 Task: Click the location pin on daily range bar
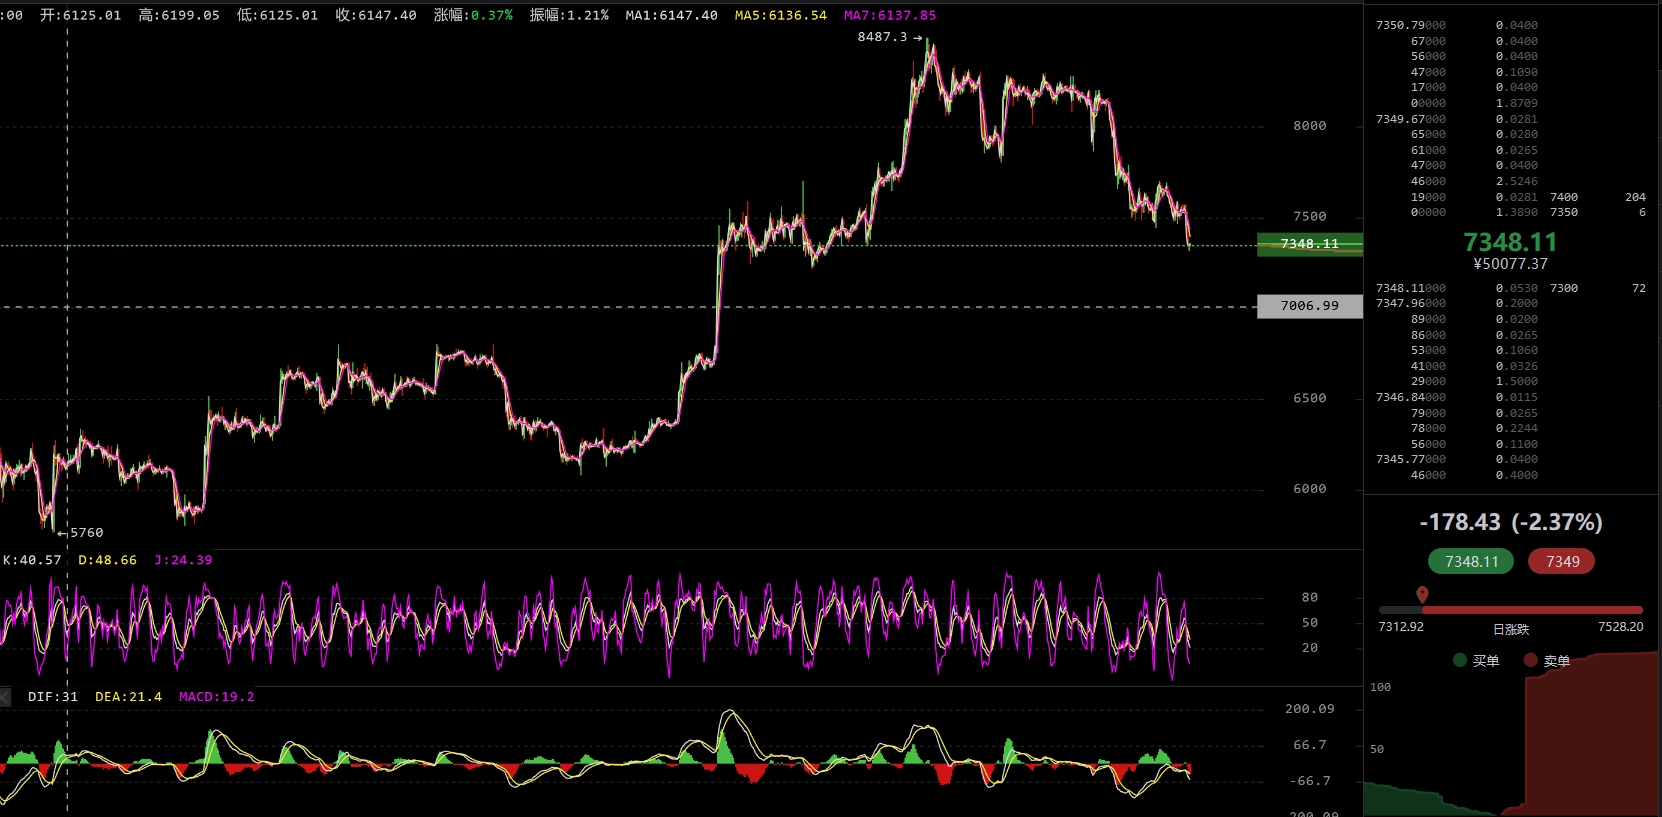pos(1422,595)
